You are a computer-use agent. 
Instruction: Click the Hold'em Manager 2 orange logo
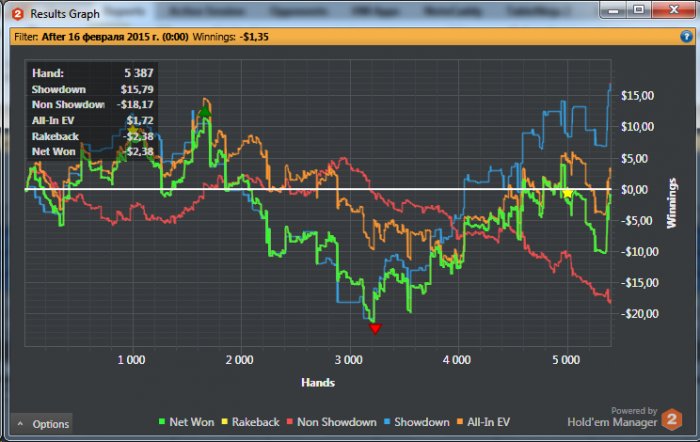[x=672, y=419]
